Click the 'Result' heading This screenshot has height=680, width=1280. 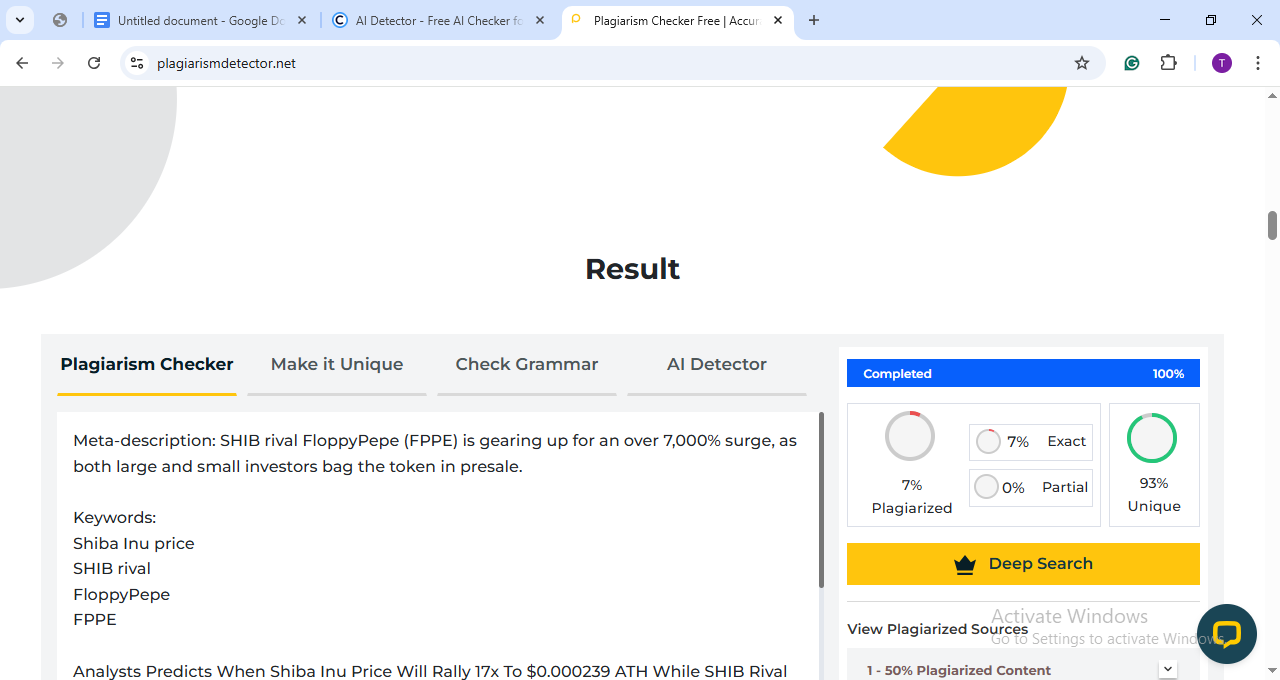point(632,268)
